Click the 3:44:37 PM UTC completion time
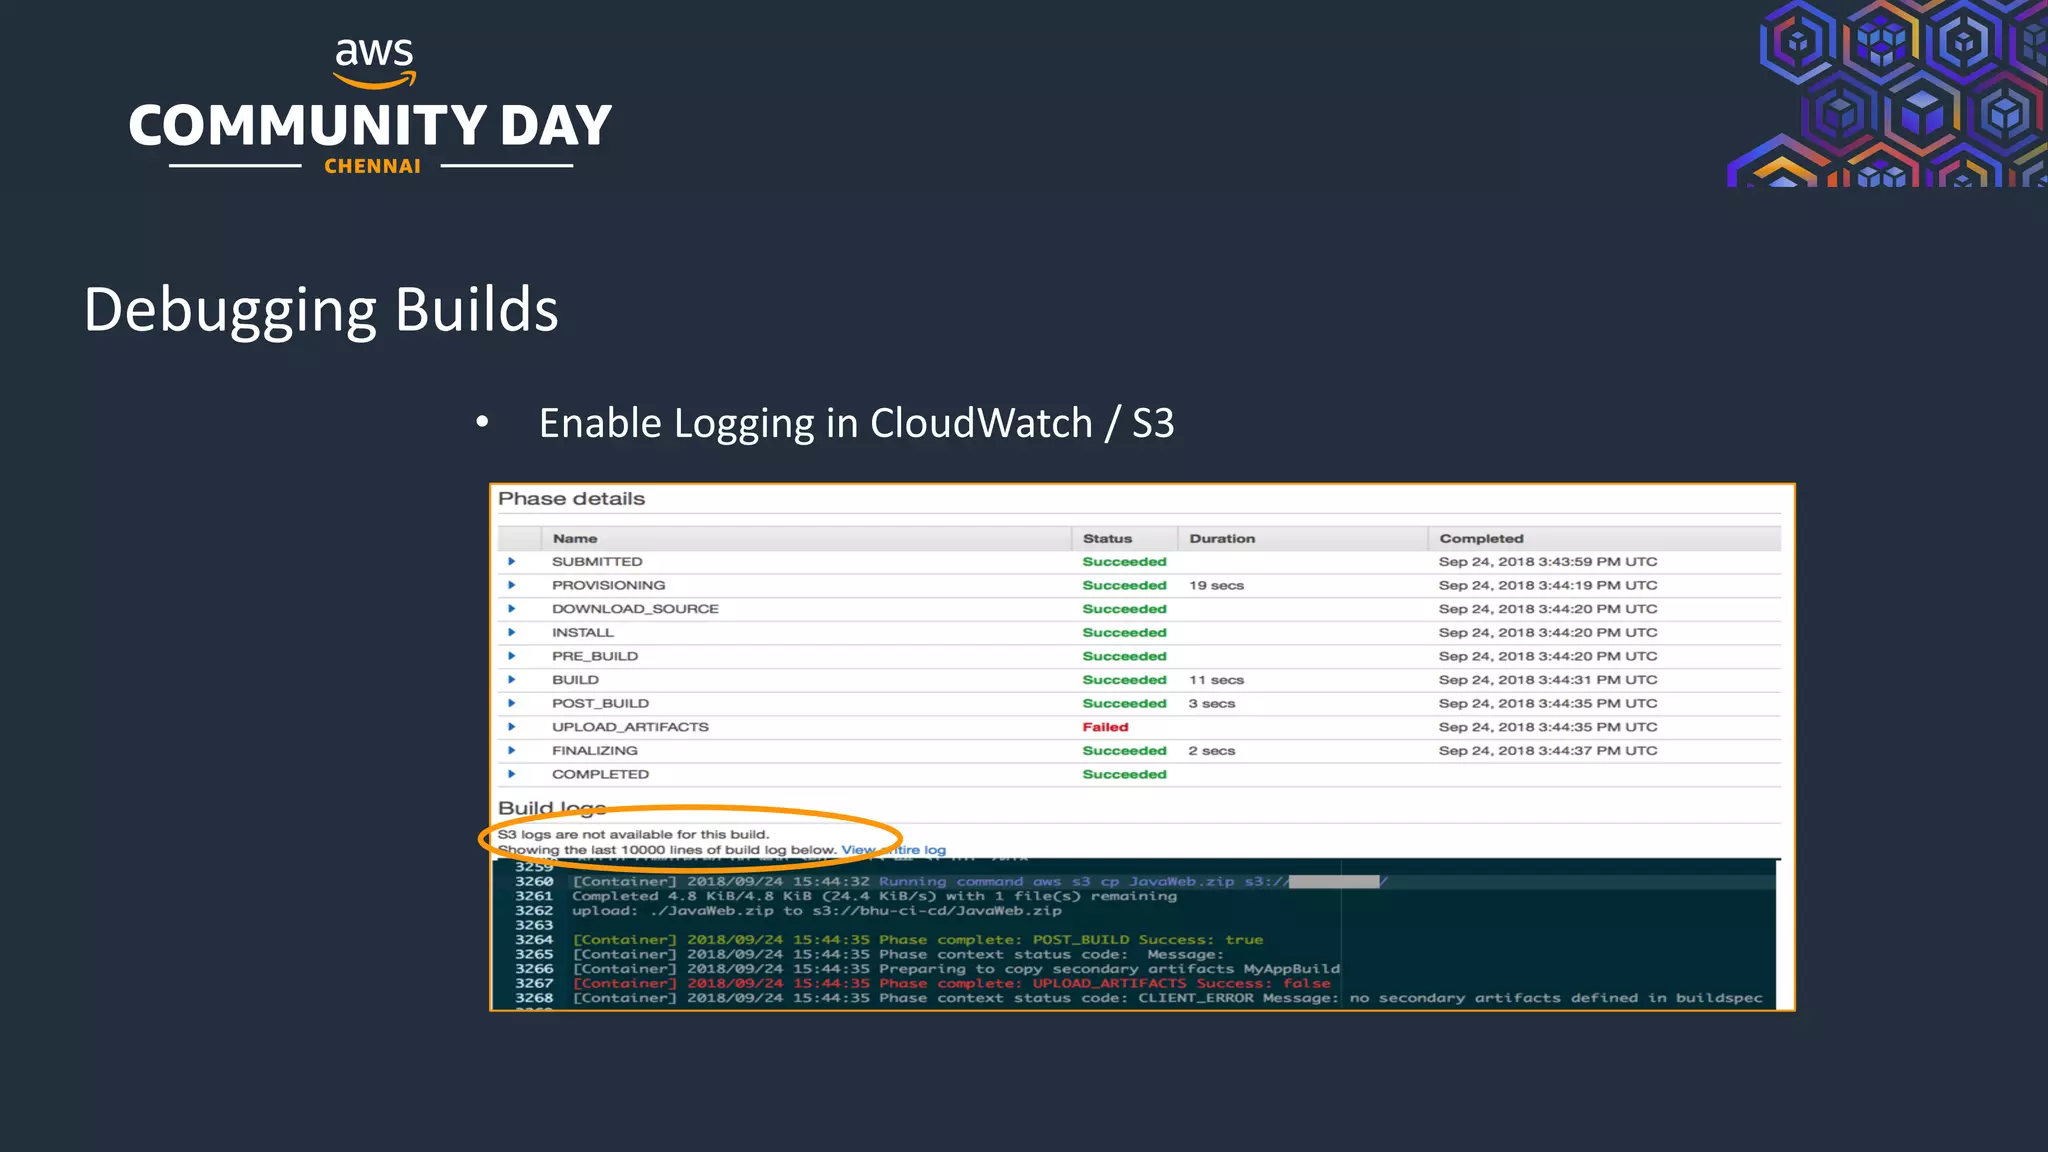2048x1152 pixels. point(1548,751)
